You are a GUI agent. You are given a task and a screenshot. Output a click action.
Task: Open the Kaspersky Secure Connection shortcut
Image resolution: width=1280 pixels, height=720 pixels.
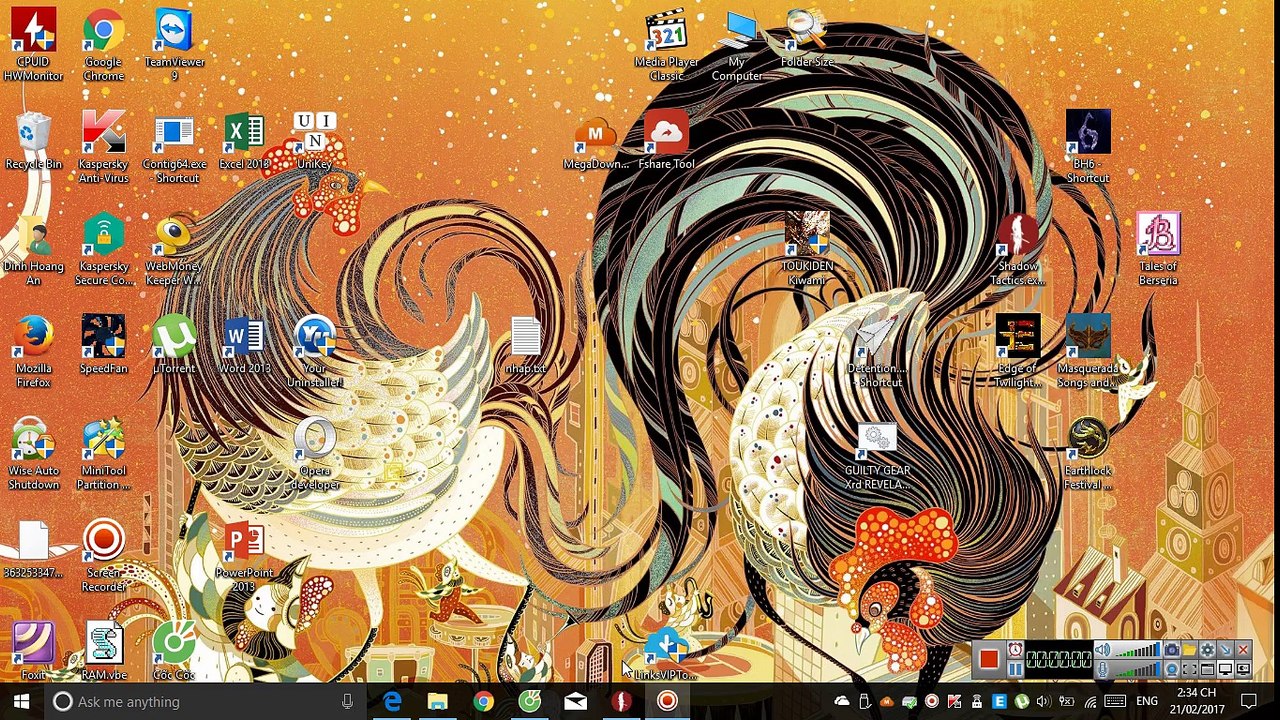pos(103,250)
